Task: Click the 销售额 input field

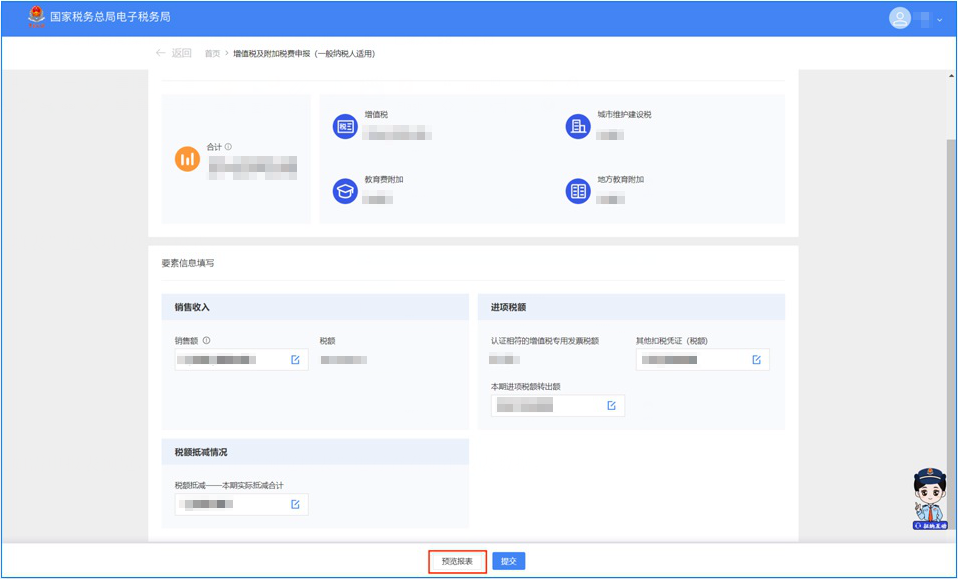Action: pos(230,360)
